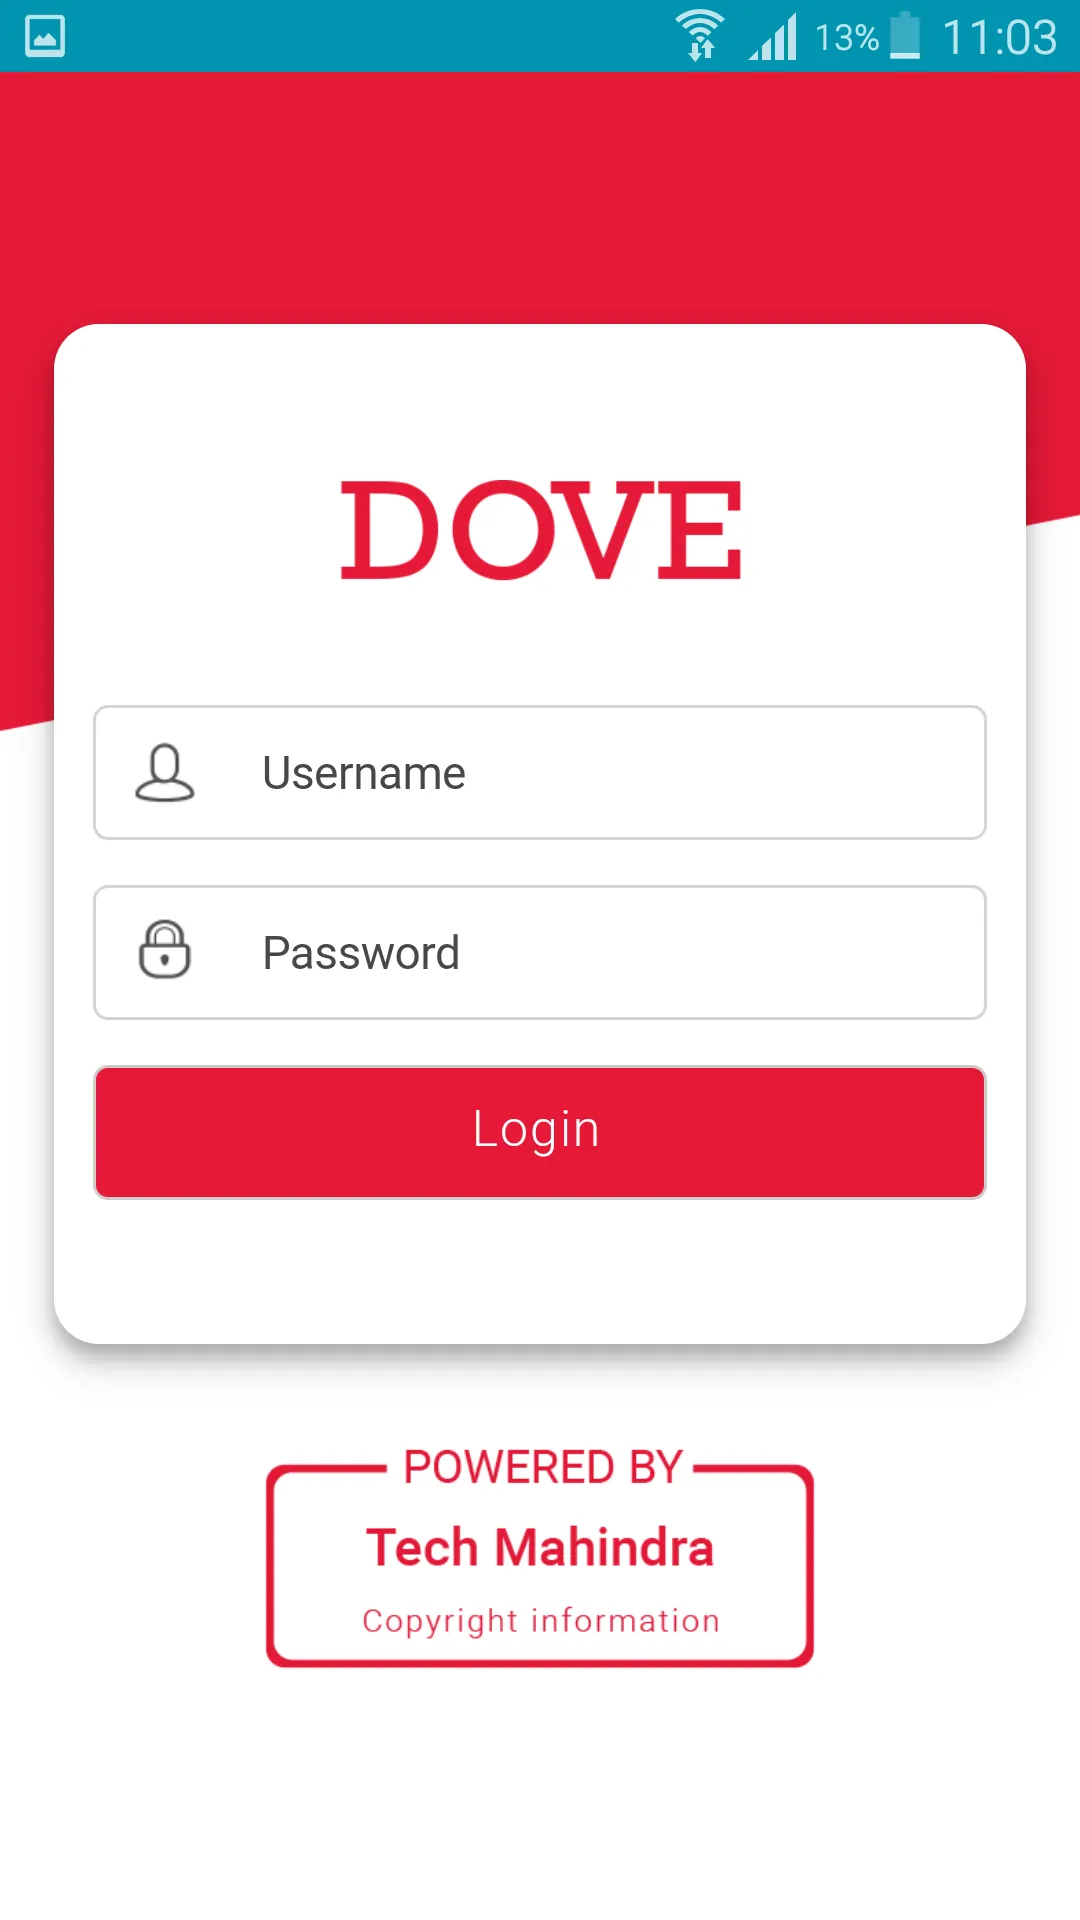Tap the Login text label on button
The width and height of the screenshot is (1080, 1920).
[x=536, y=1130]
